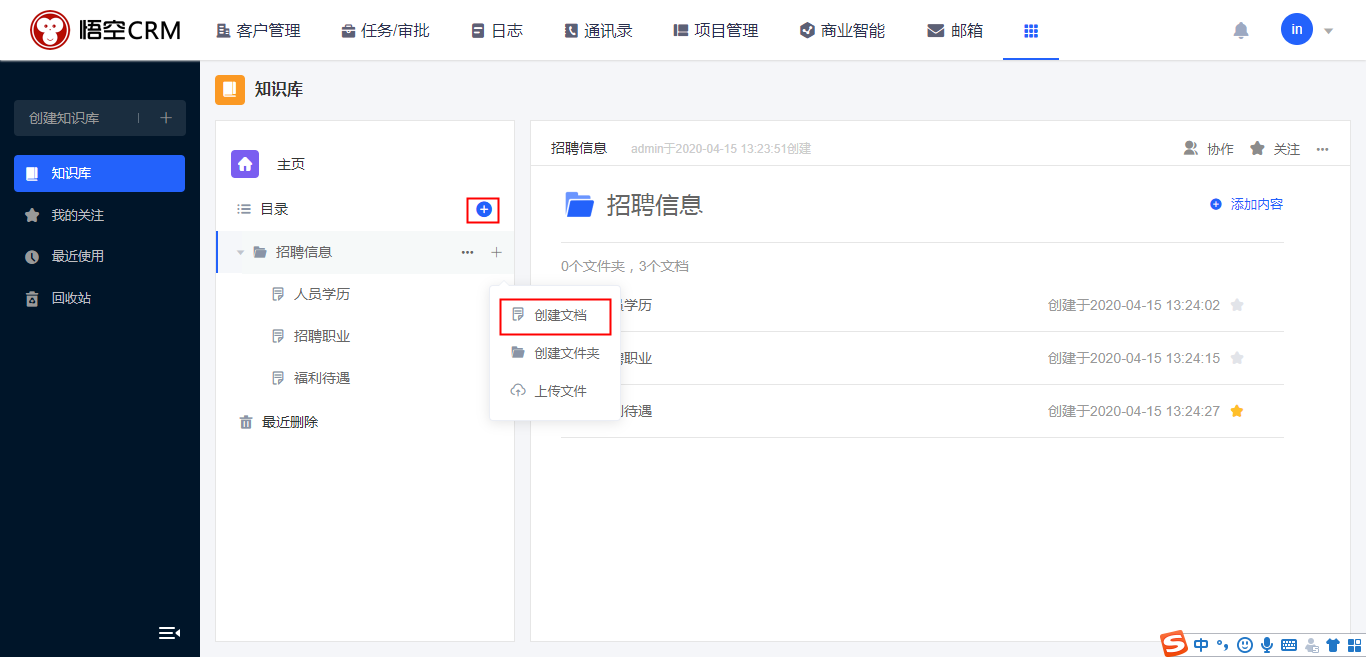Image resolution: width=1366 pixels, height=657 pixels.
Task: Open 项目管理 in top navigation
Action: pos(716,31)
